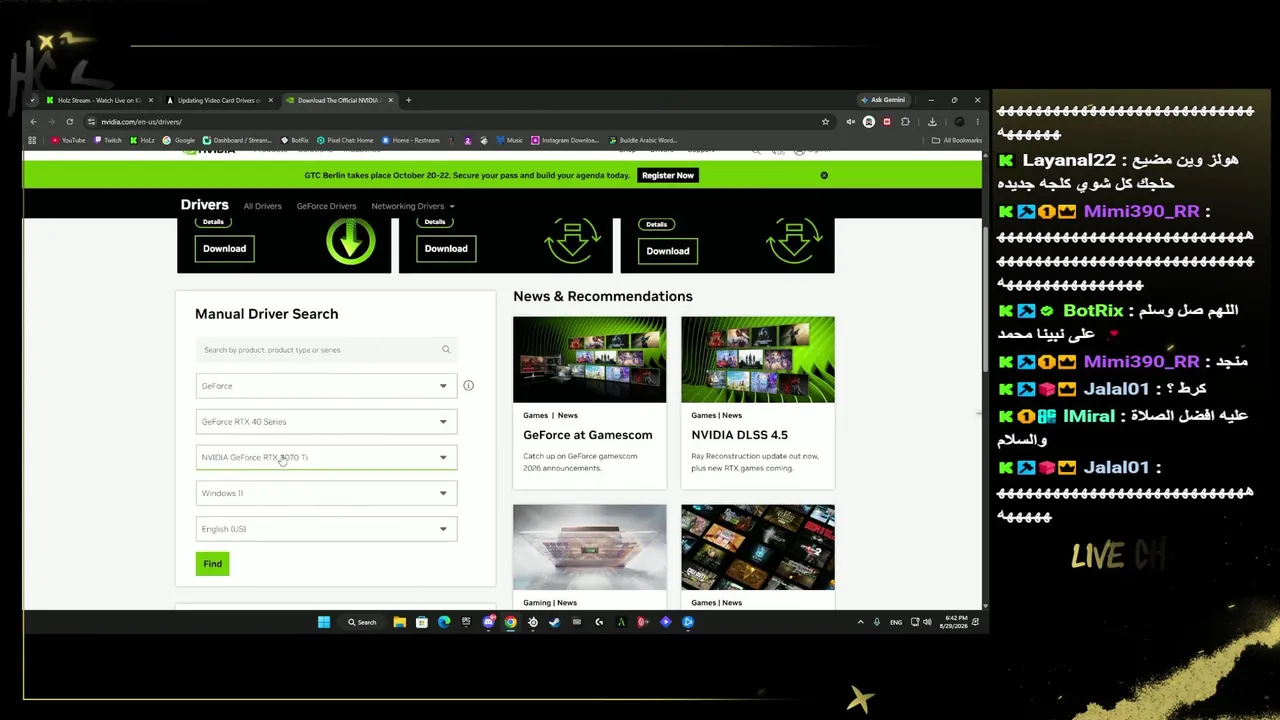
Task: Open the browser extensions puzzle icon
Action: pyautogui.click(x=905, y=122)
